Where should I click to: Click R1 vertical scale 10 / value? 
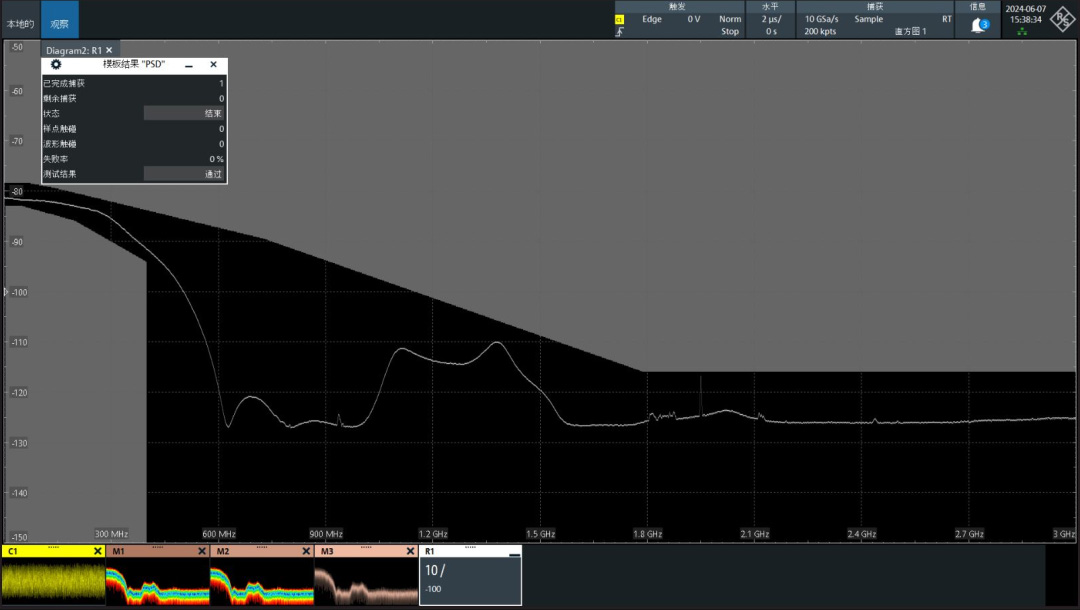[x=435, y=571]
